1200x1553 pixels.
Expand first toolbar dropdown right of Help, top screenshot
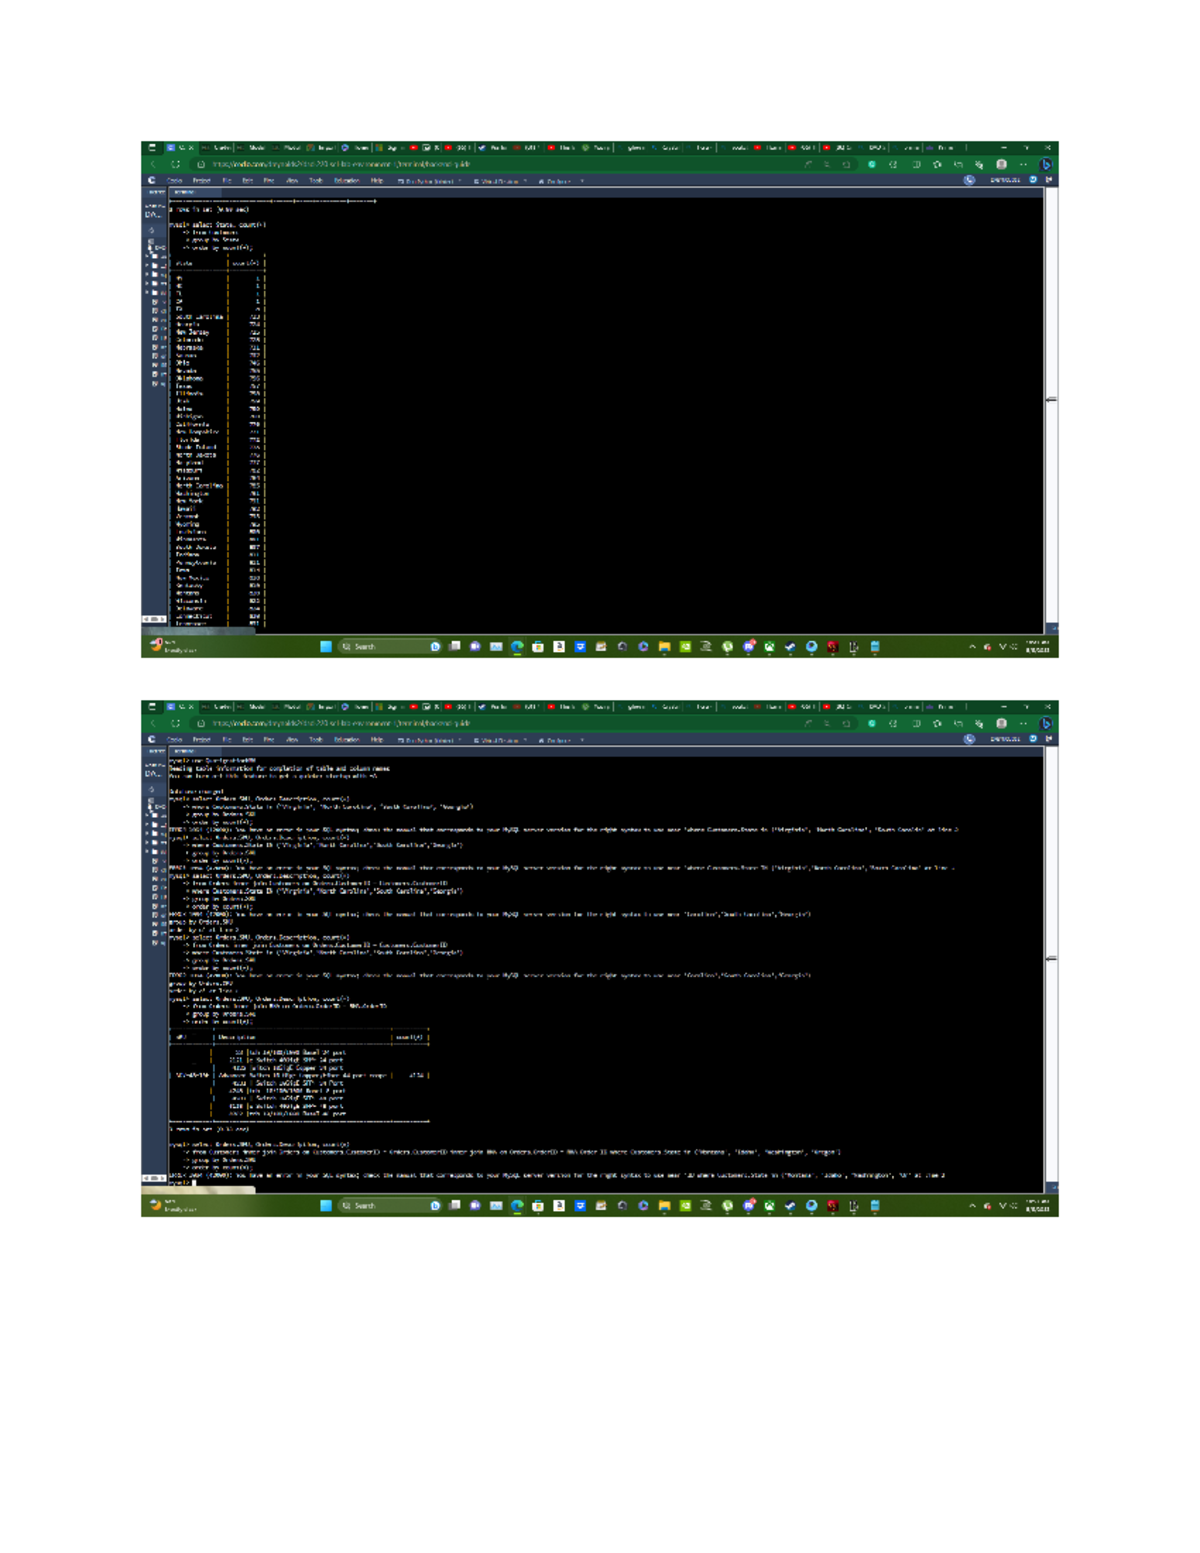[x=430, y=181]
